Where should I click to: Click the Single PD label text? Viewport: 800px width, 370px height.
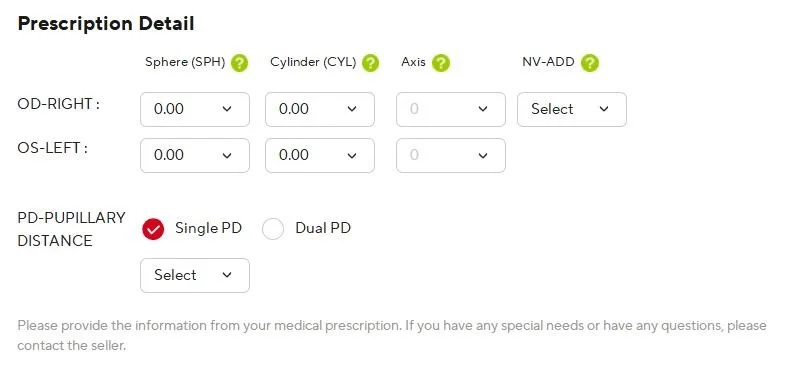208,228
